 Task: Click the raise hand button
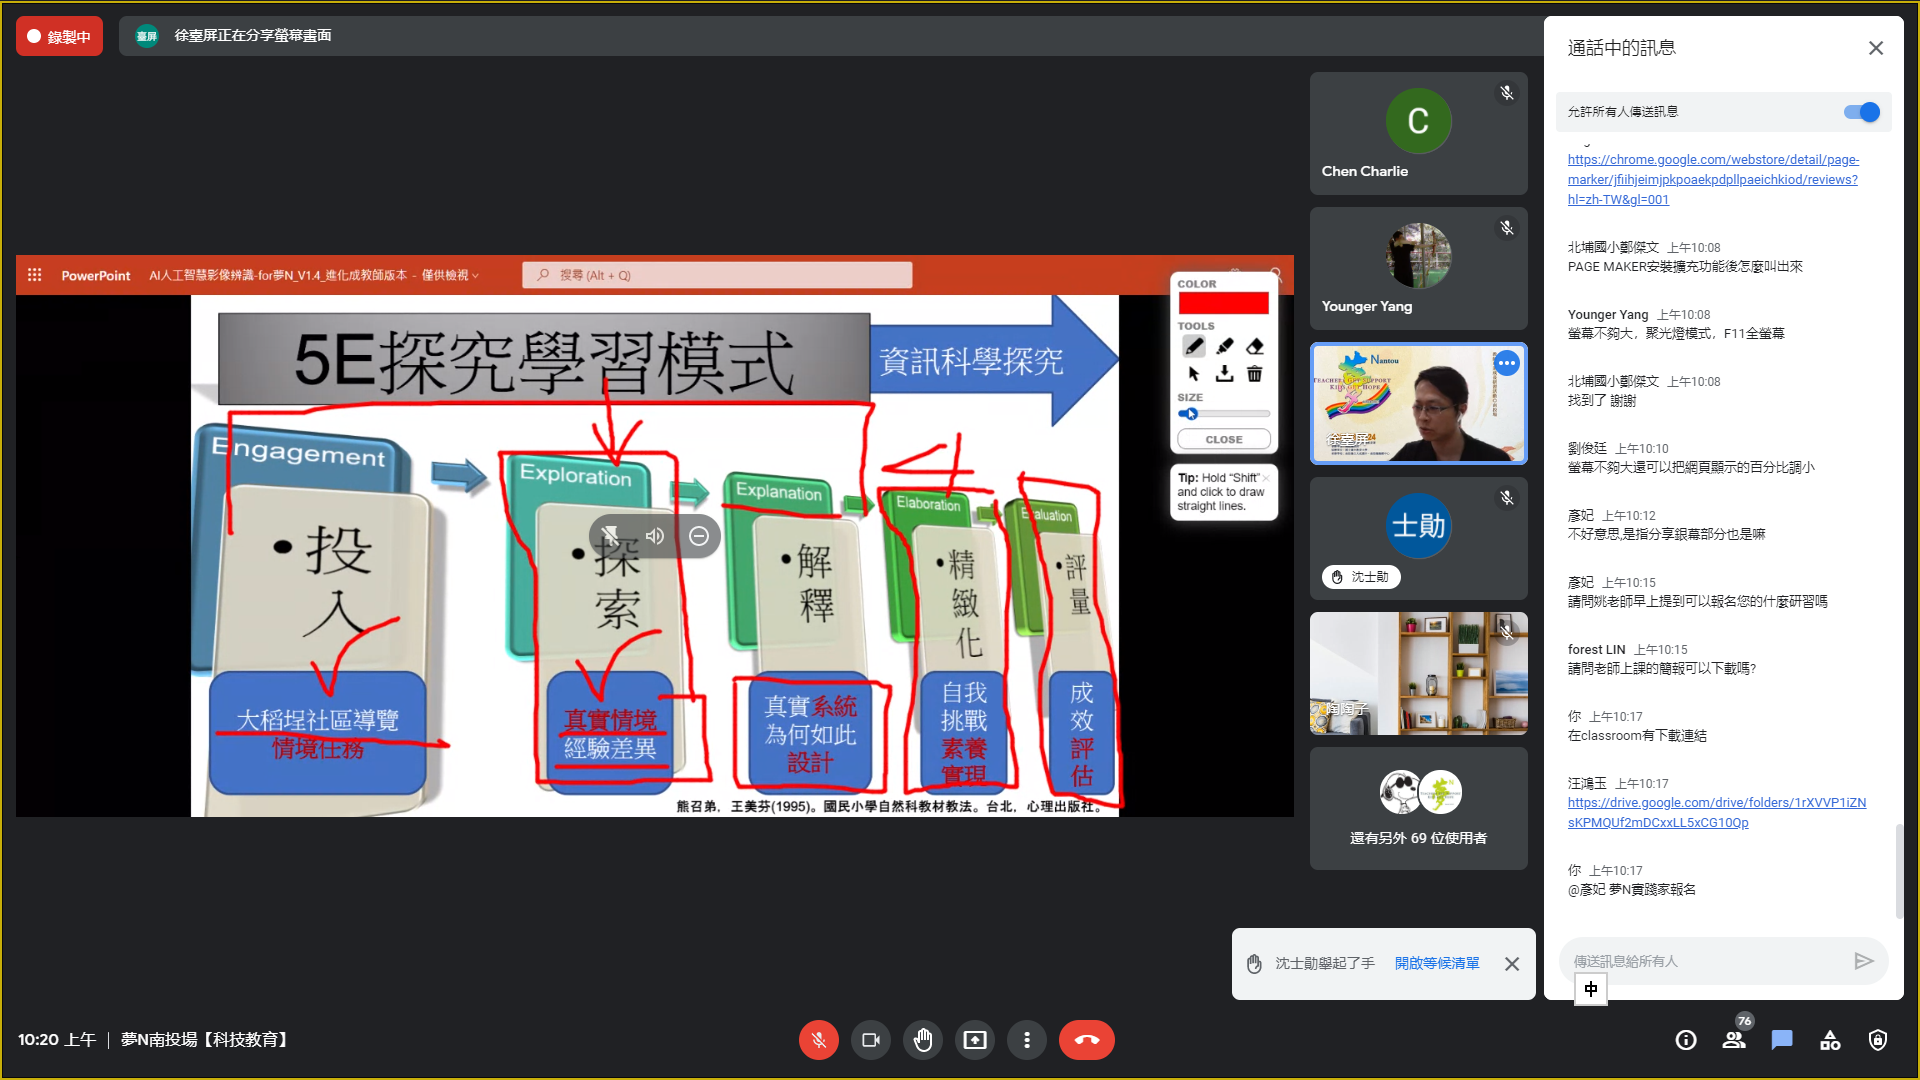click(x=922, y=1040)
